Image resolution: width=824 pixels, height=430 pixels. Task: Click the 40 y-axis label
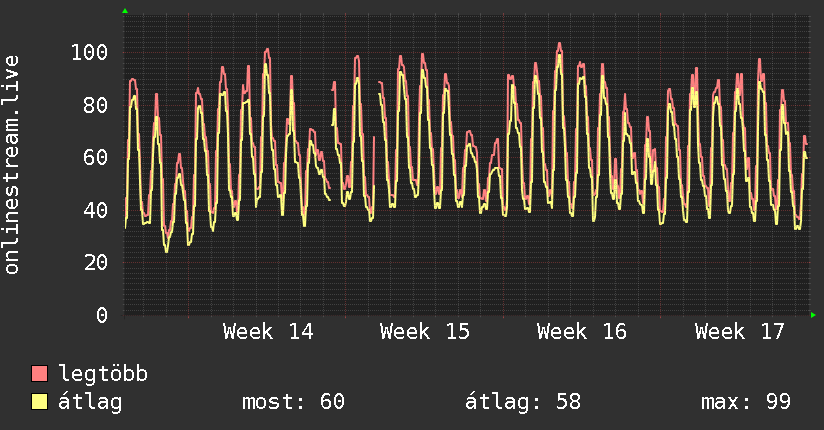(96, 210)
